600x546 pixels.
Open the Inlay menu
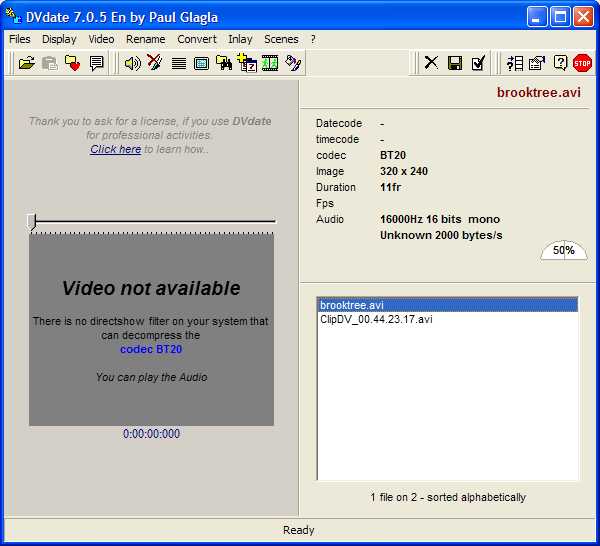pos(240,39)
